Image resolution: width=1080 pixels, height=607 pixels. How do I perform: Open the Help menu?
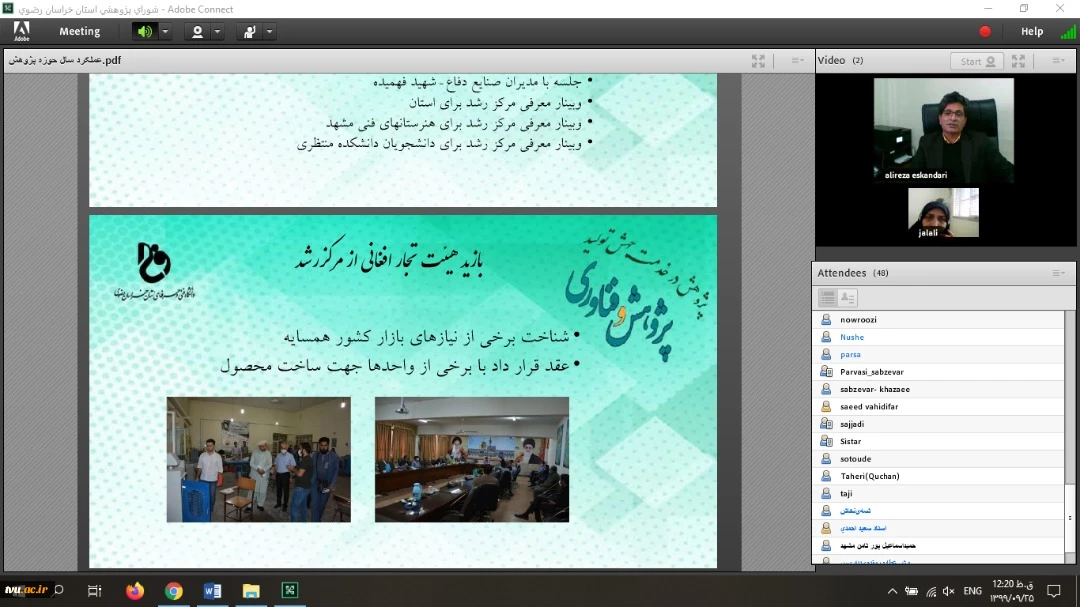tap(1032, 32)
